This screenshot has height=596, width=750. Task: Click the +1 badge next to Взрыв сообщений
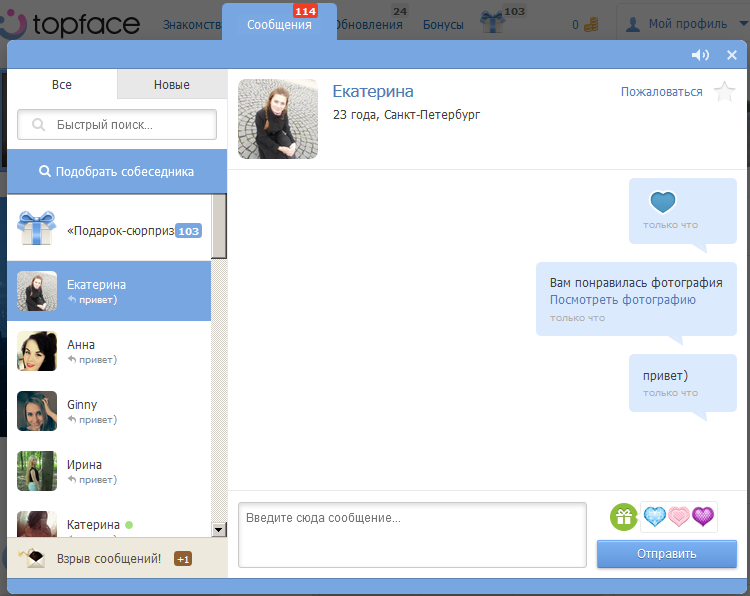click(x=183, y=559)
